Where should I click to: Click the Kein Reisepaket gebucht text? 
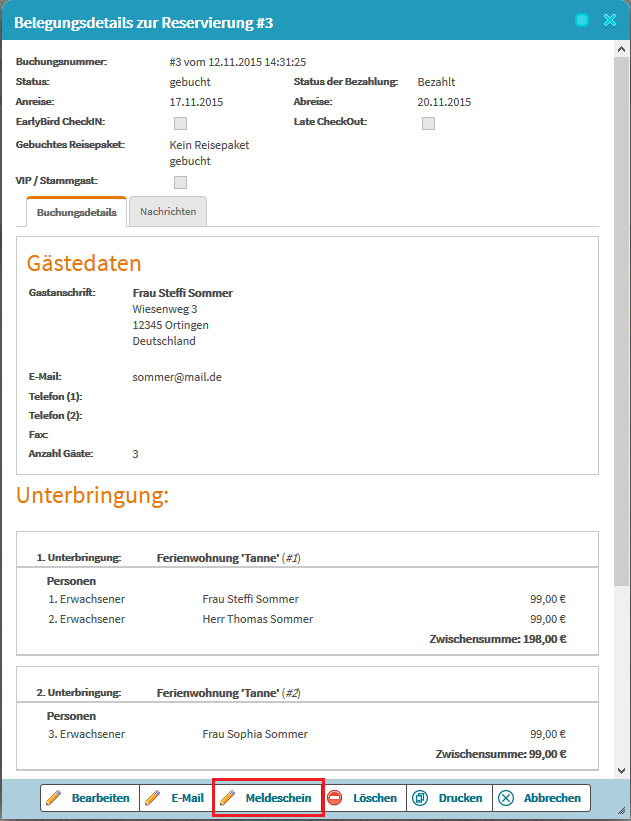tap(209, 153)
